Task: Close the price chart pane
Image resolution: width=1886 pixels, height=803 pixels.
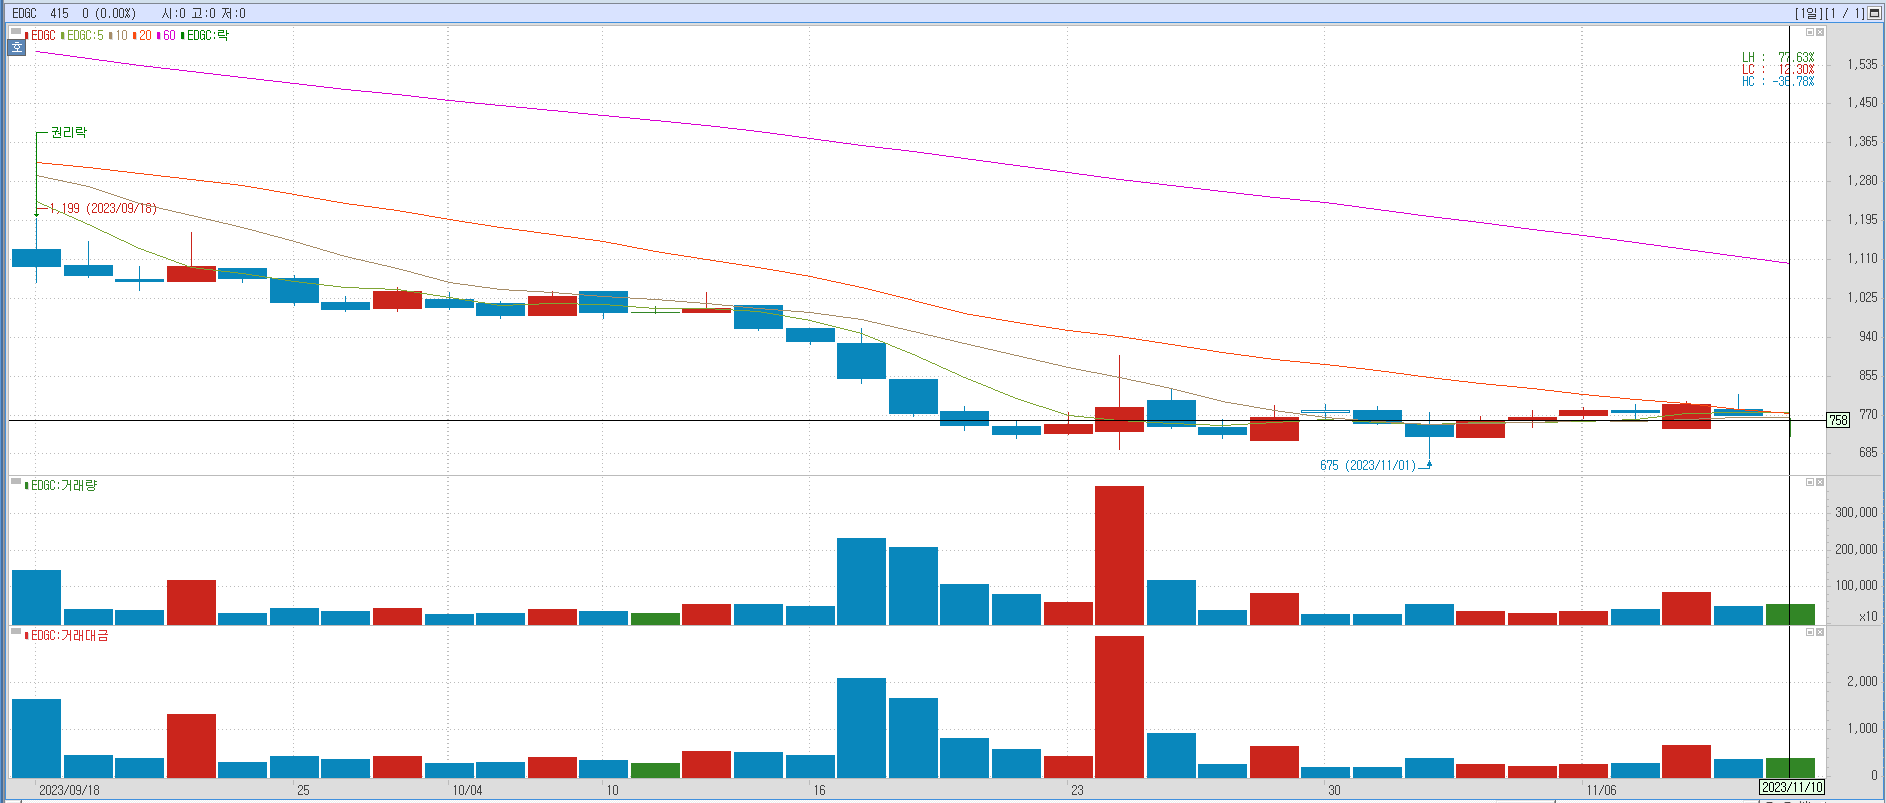Action: pyautogui.click(x=1820, y=32)
